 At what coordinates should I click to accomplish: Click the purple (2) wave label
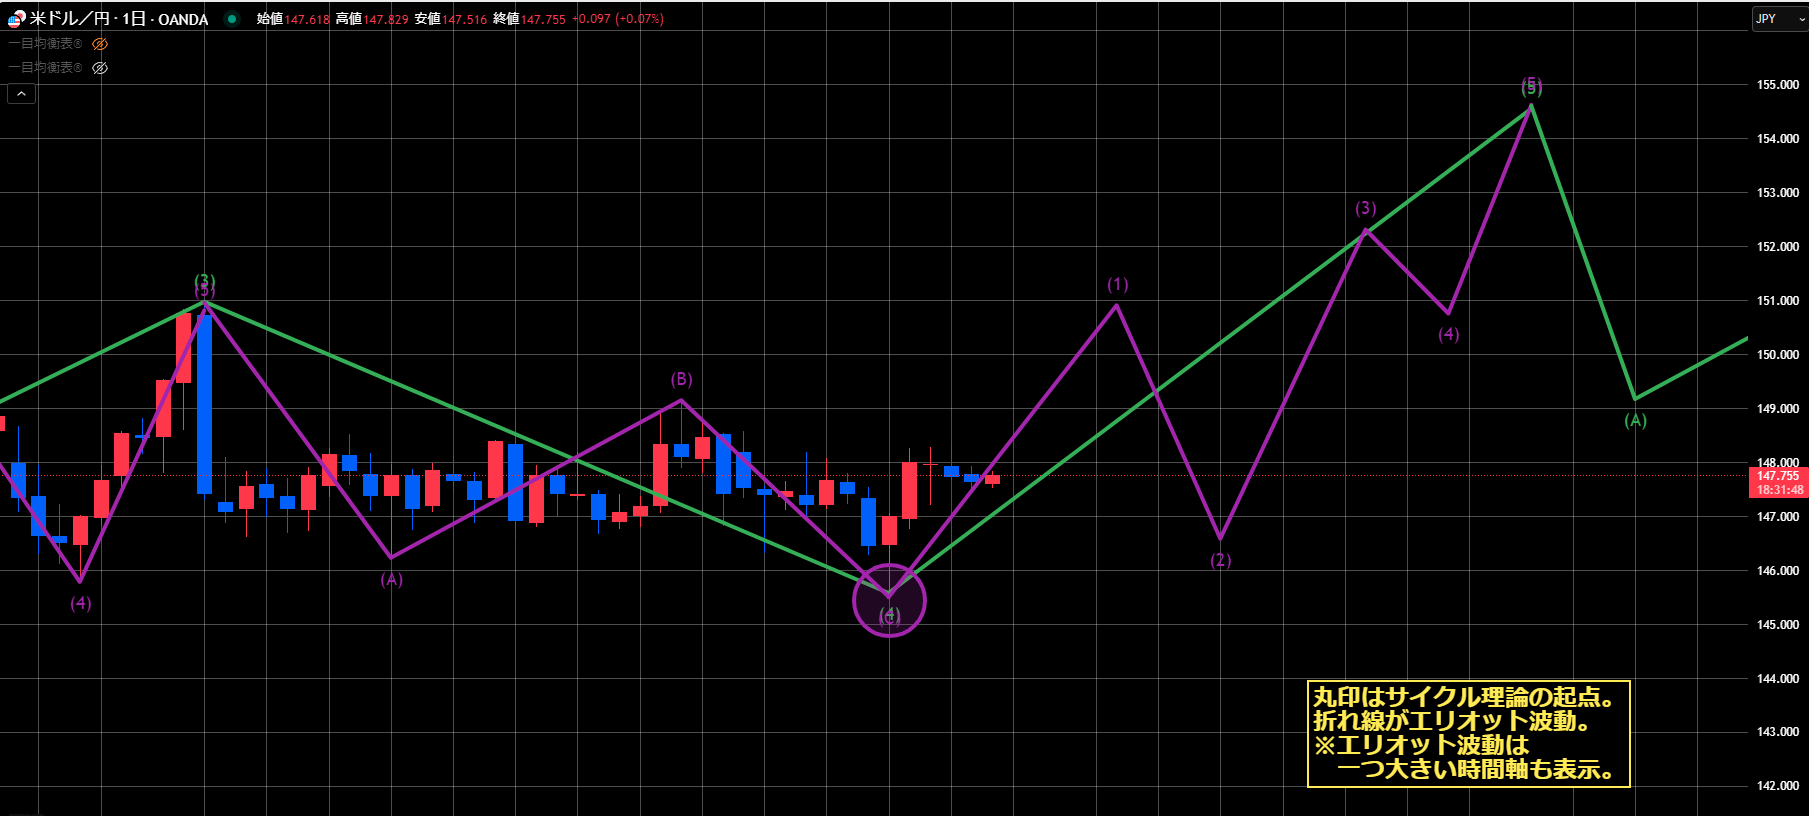[x=1220, y=560]
